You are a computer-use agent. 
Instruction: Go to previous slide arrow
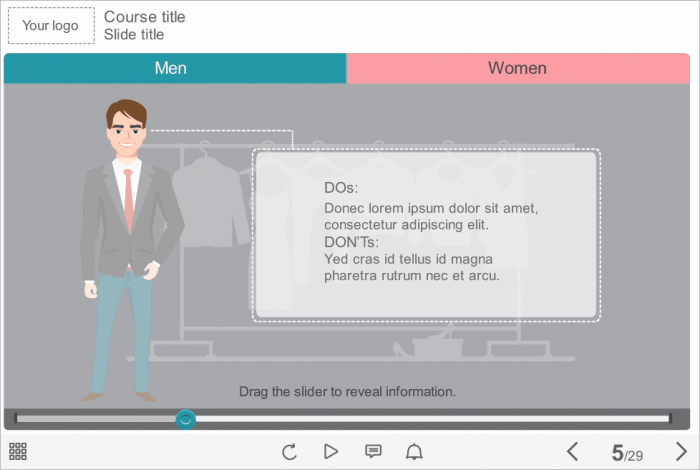573,452
